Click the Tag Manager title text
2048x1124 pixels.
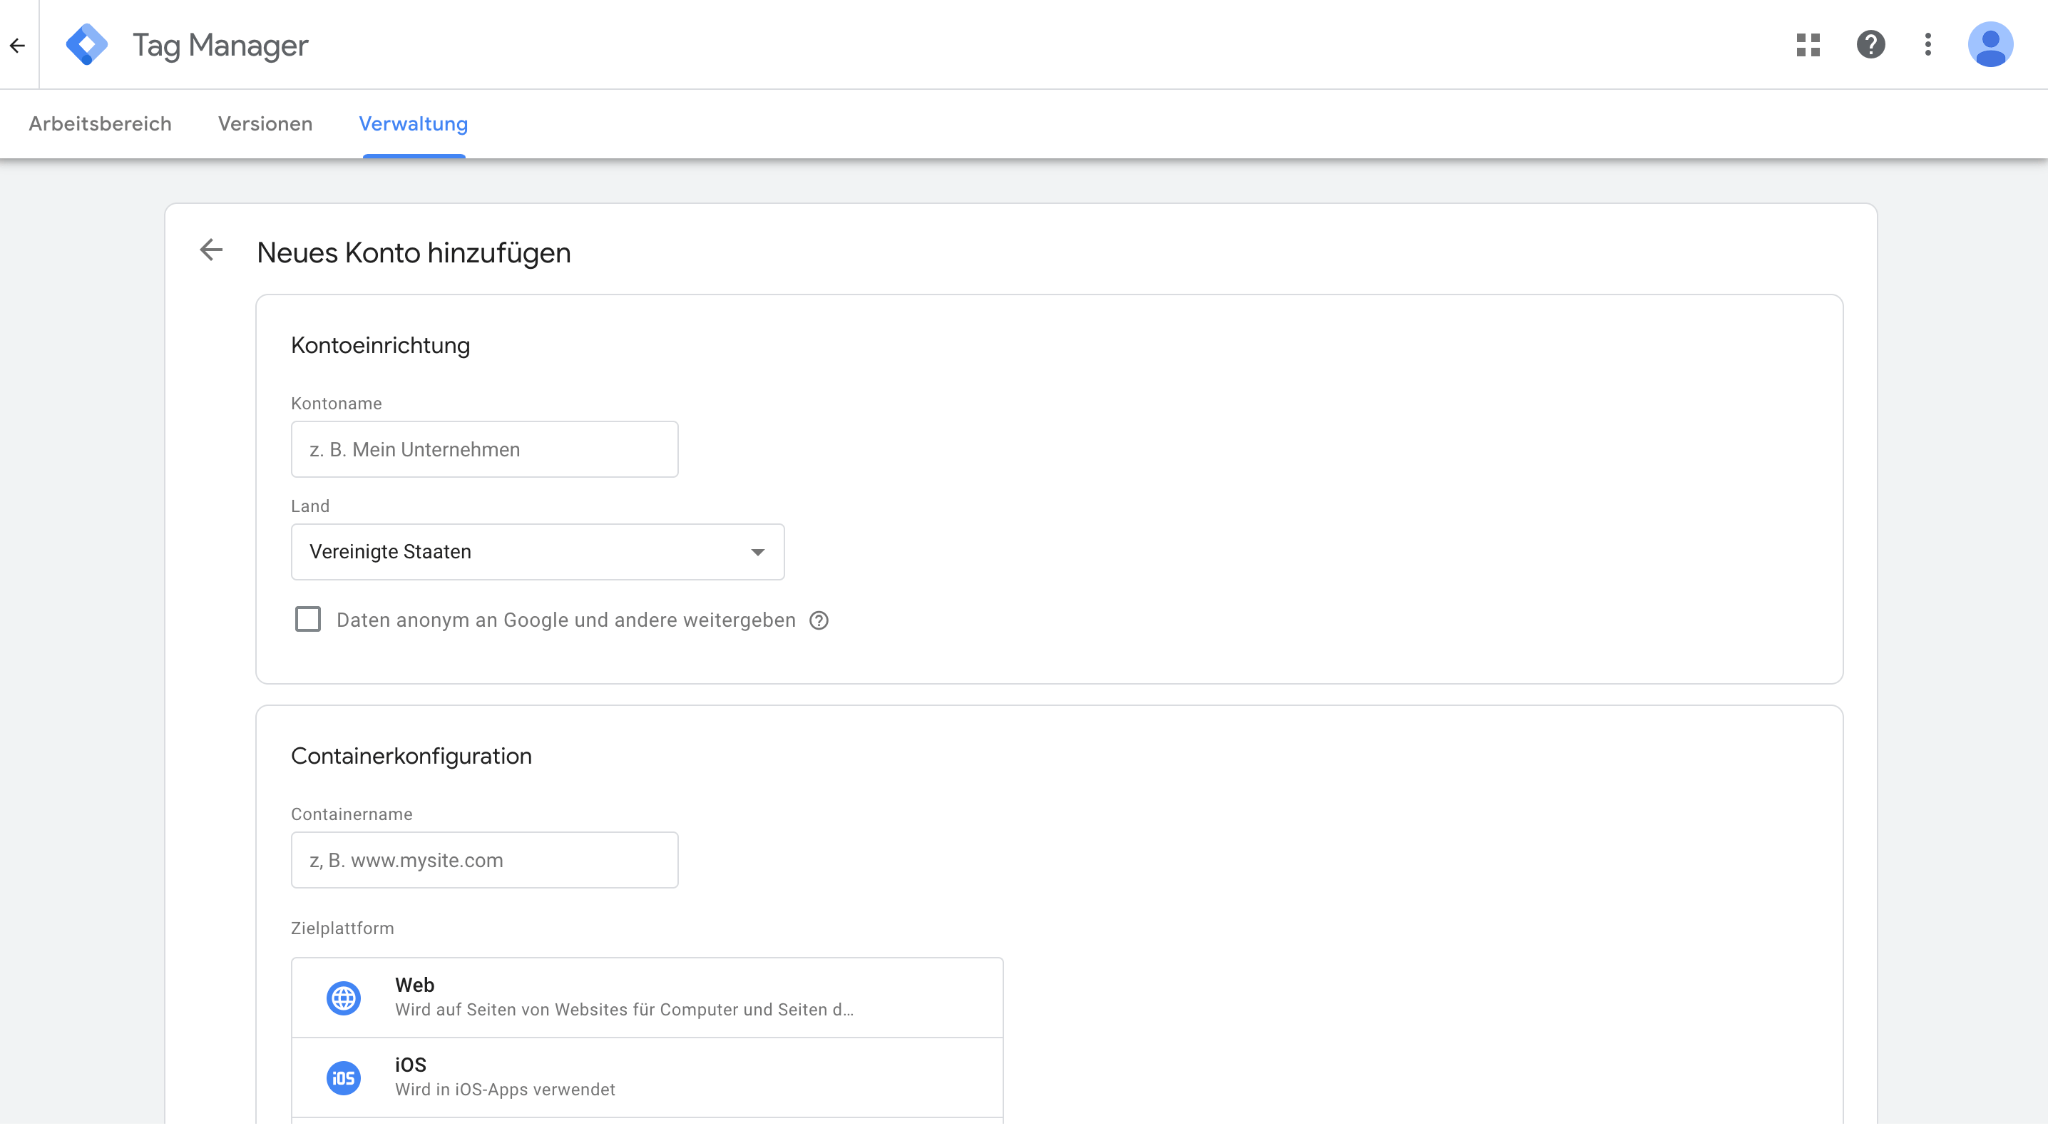click(x=220, y=45)
